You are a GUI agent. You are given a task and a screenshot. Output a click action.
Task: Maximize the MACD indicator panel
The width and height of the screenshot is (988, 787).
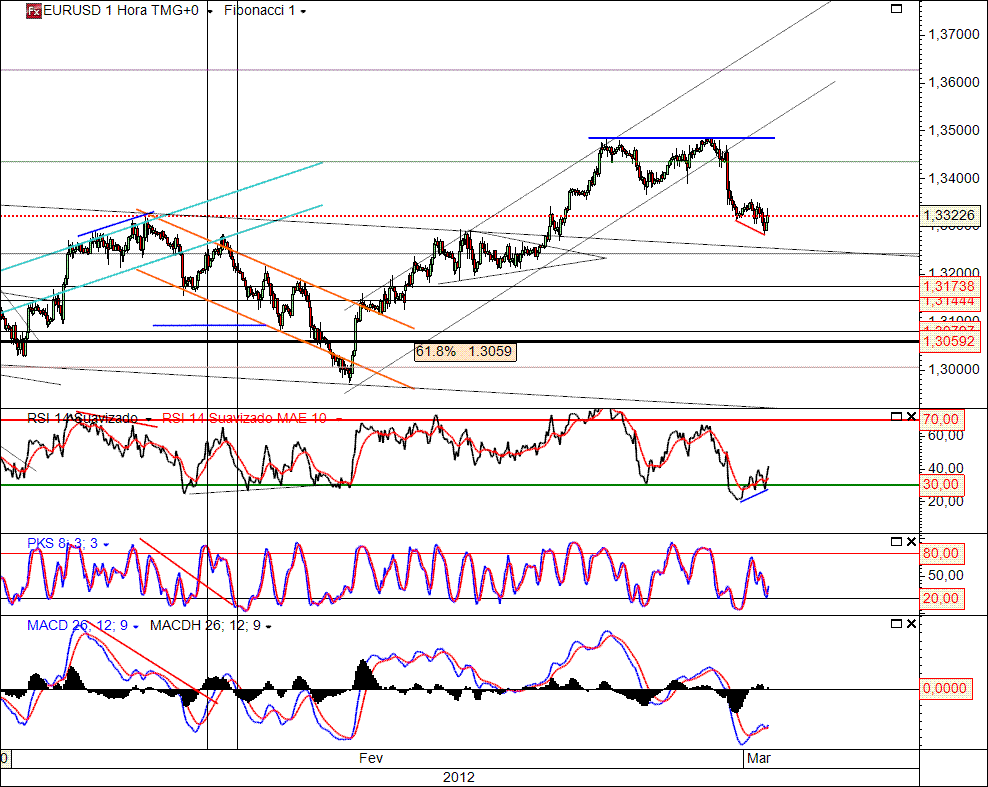point(897,623)
